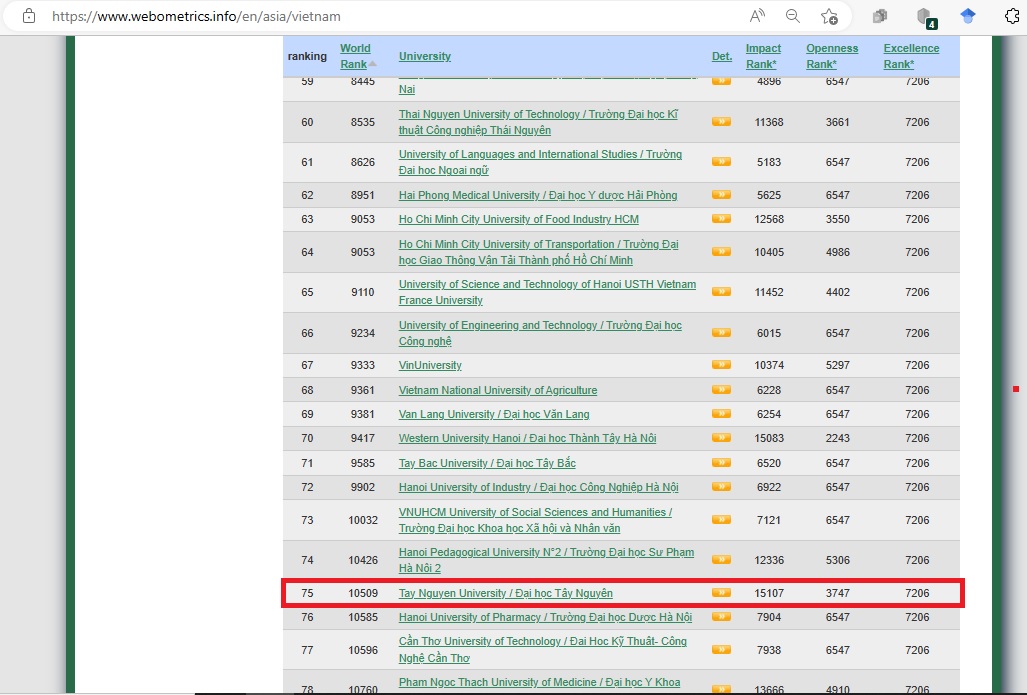Sort table by World Rank header
This screenshot has height=695, width=1027.
point(356,56)
